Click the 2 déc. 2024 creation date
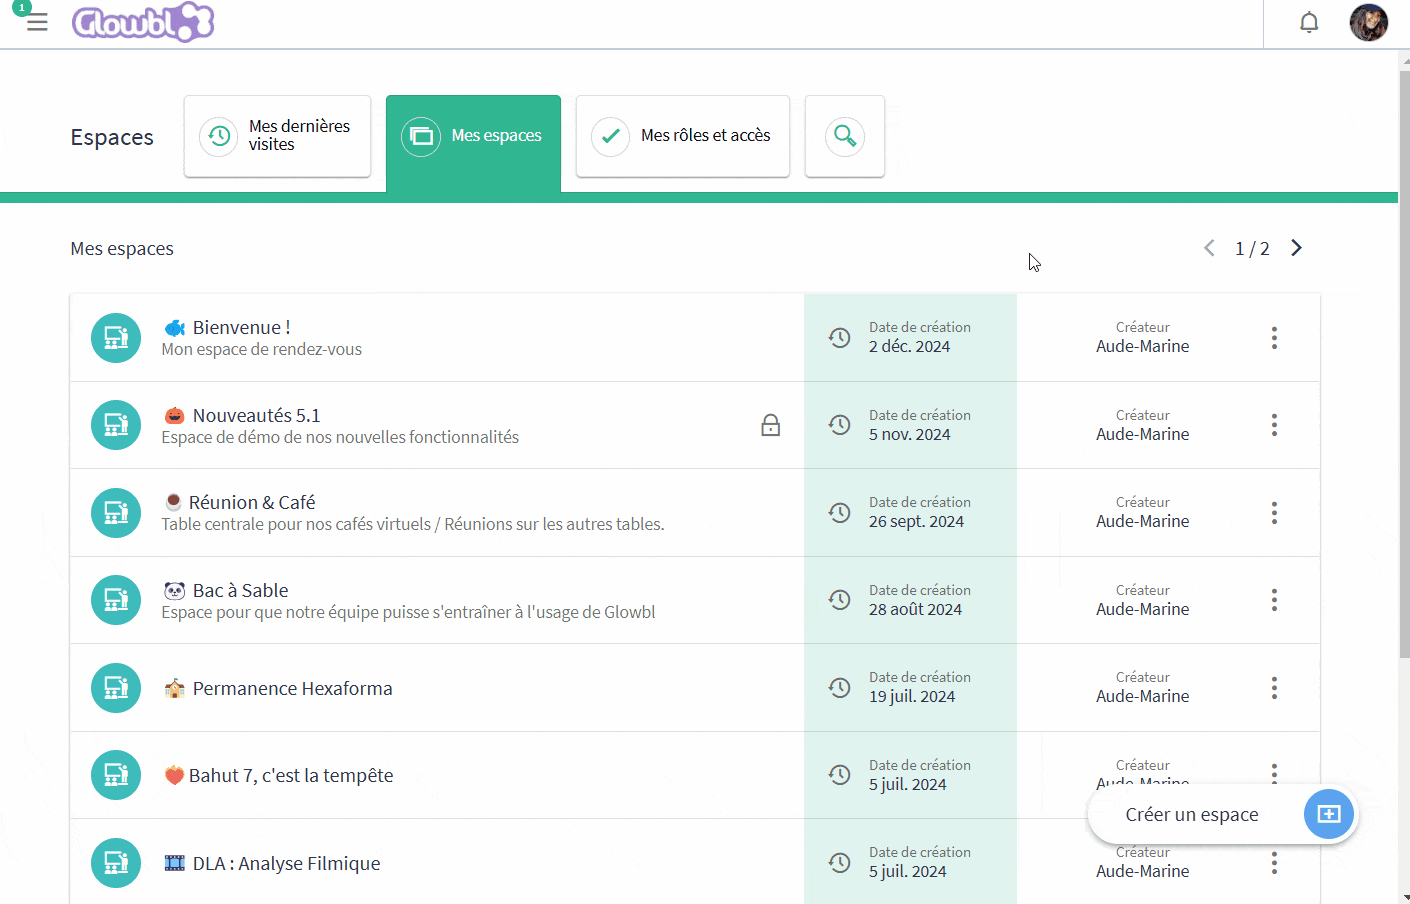1410x904 pixels. point(909,346)
